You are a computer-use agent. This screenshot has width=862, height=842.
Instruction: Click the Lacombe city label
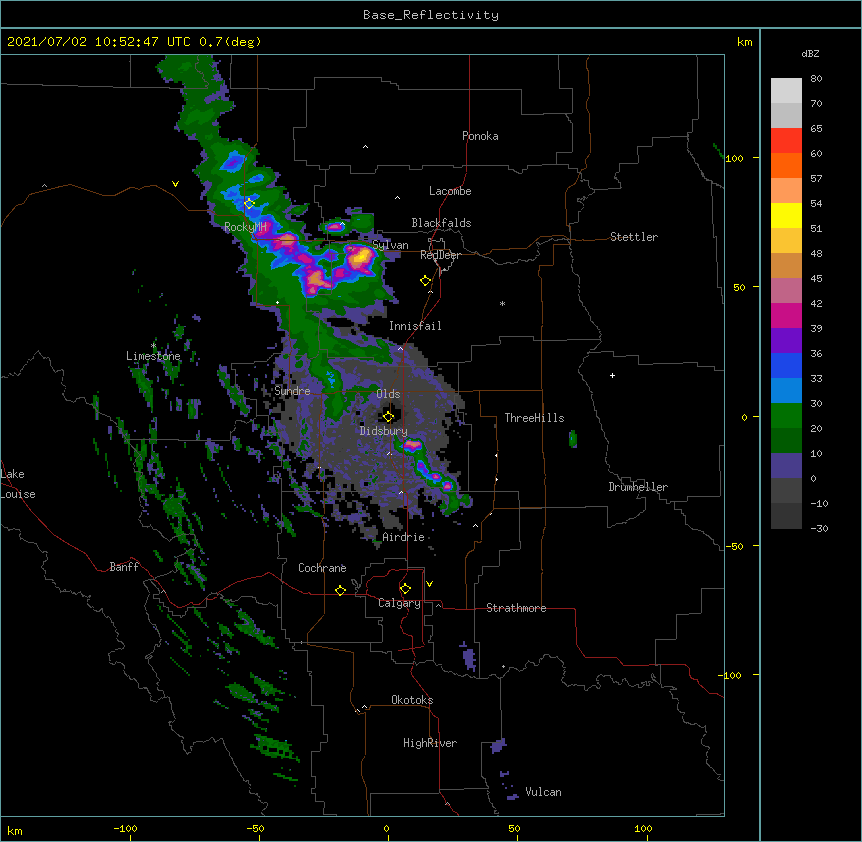(x=450, y=191)
